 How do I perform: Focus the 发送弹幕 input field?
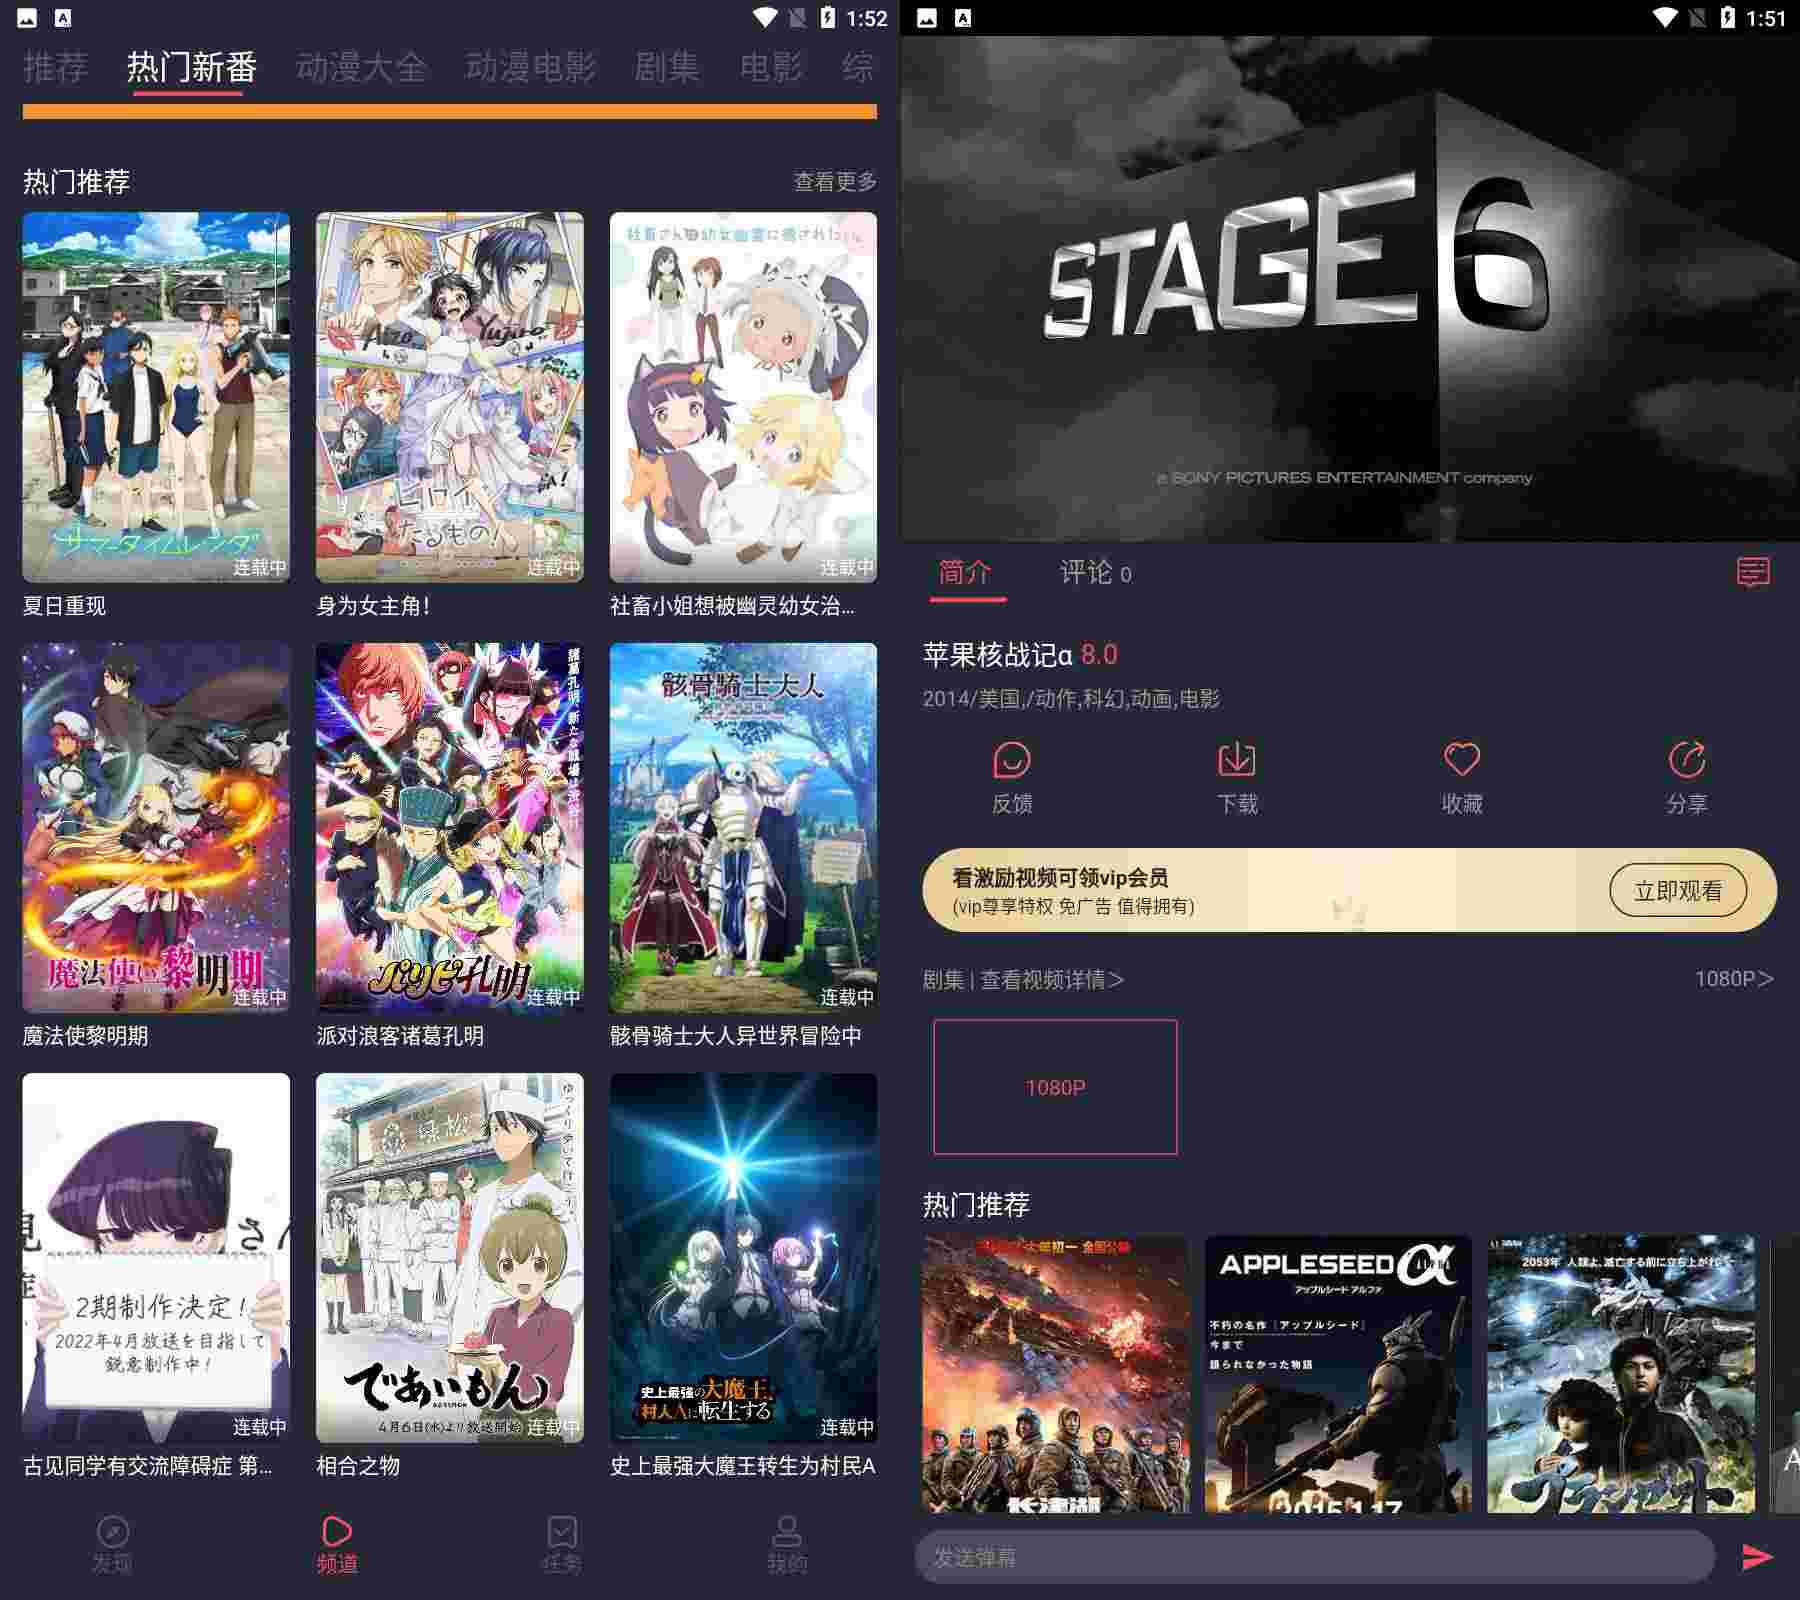[x=1315, y=1556]
